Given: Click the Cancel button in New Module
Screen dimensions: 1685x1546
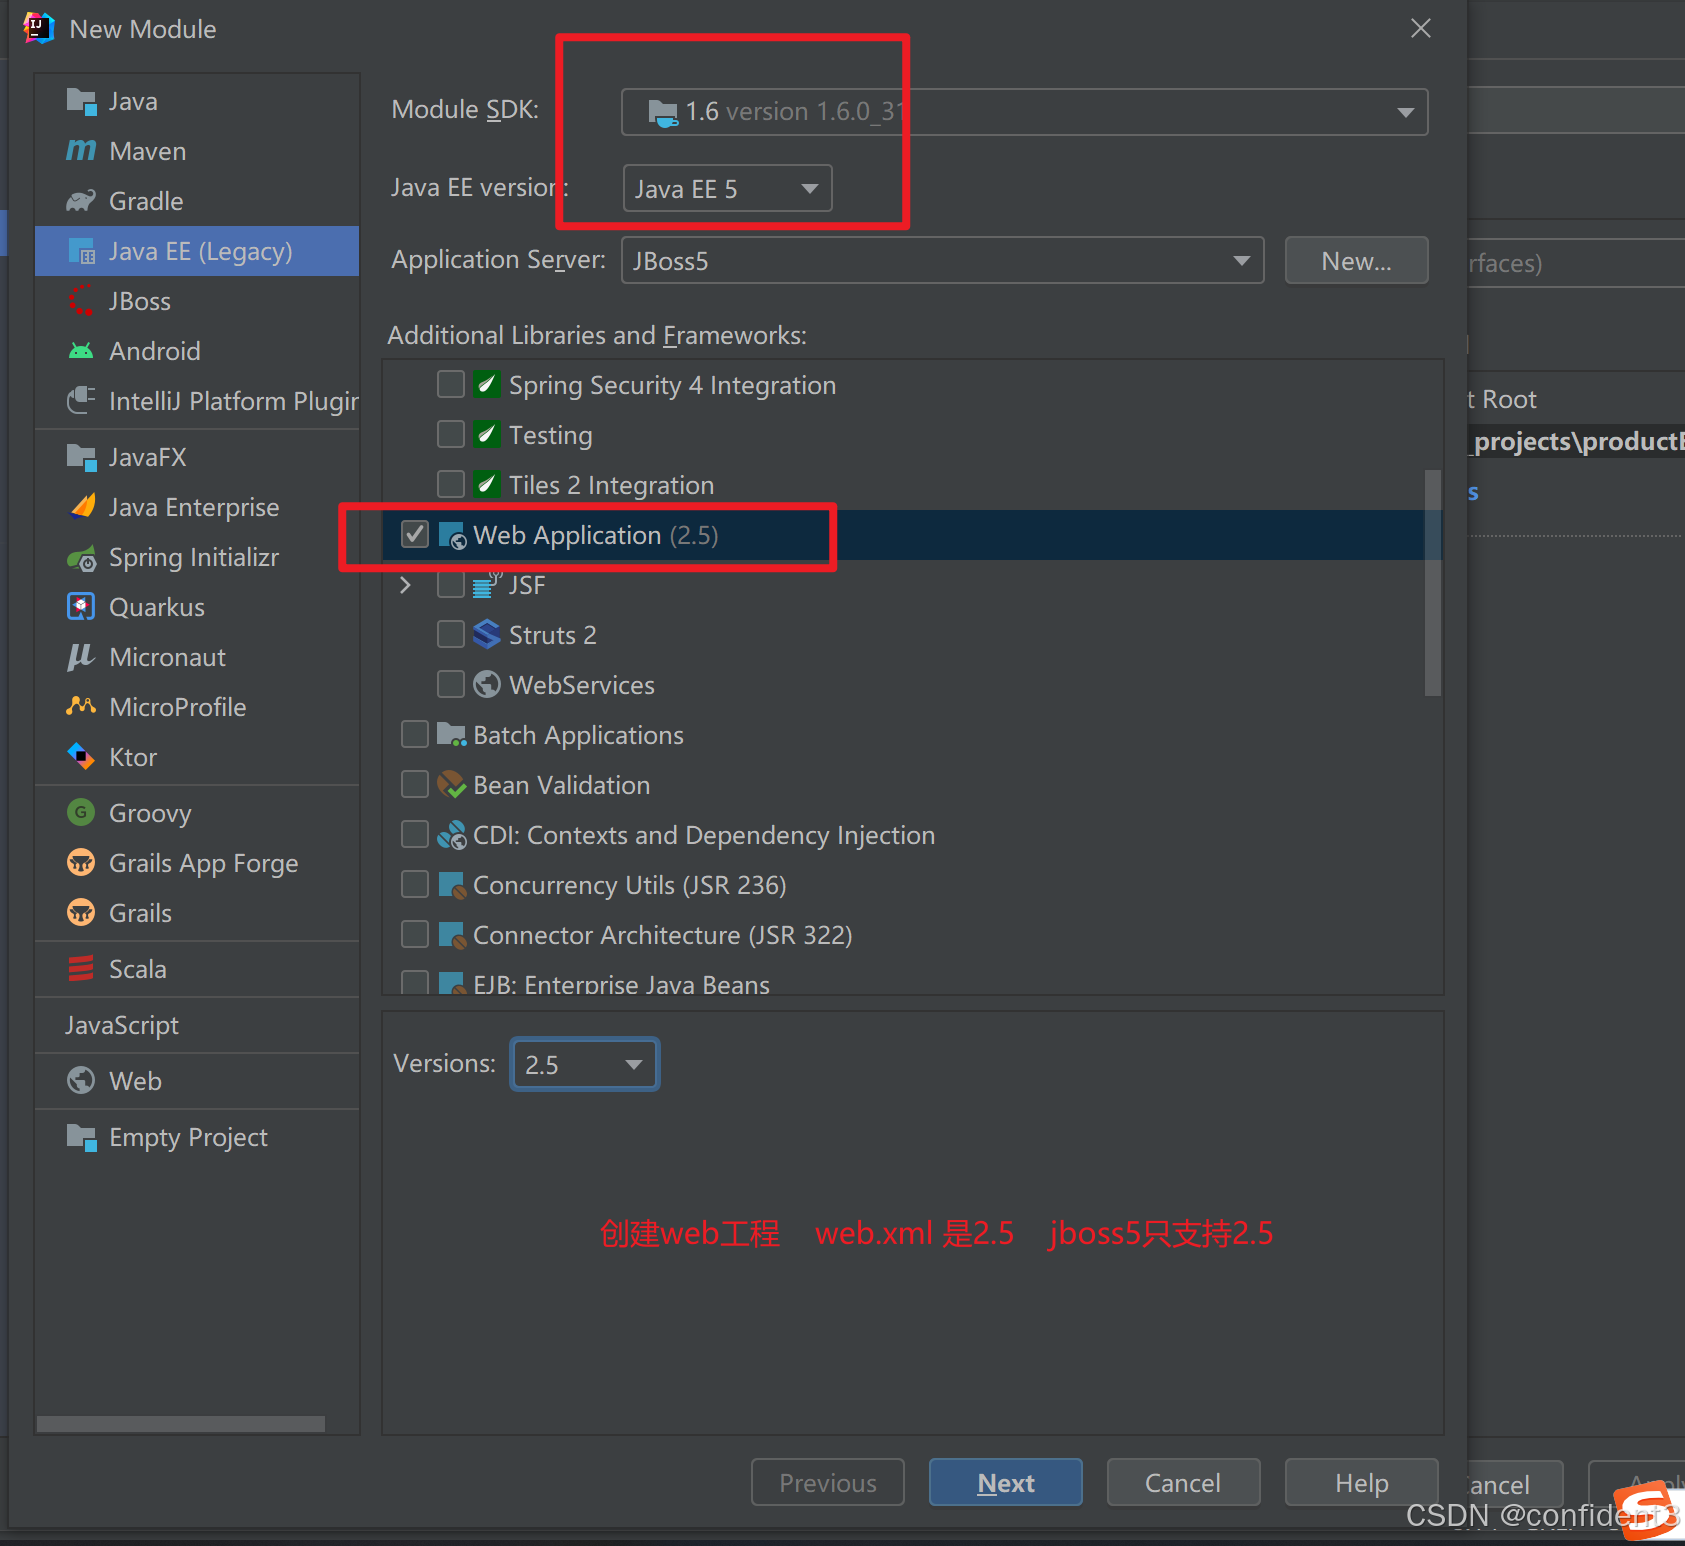Looking at the screenshot, I should 1183,1482.
